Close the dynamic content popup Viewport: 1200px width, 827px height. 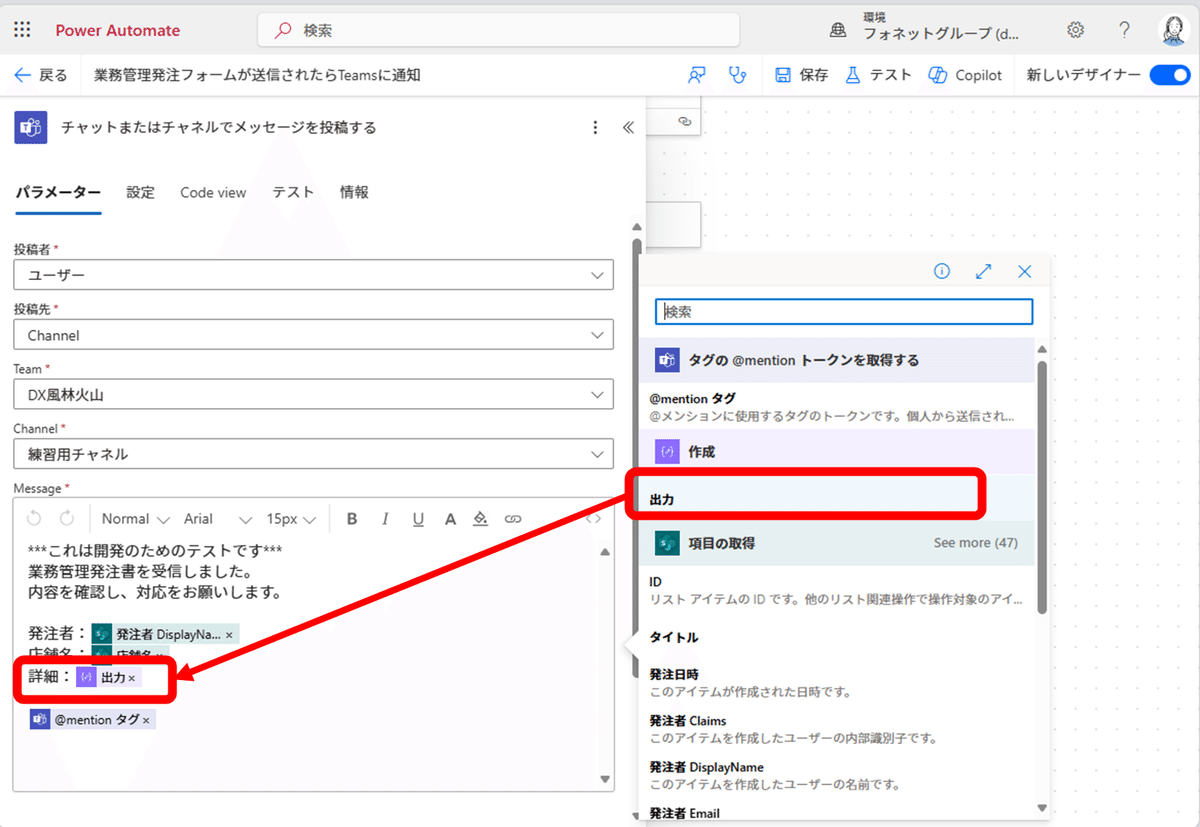1024,271
